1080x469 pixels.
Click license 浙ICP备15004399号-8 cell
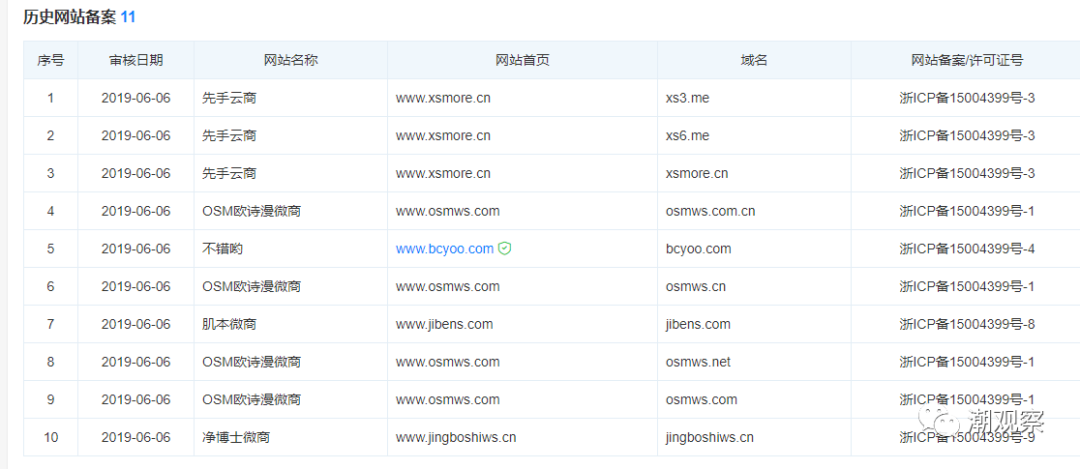pos(966,324)
